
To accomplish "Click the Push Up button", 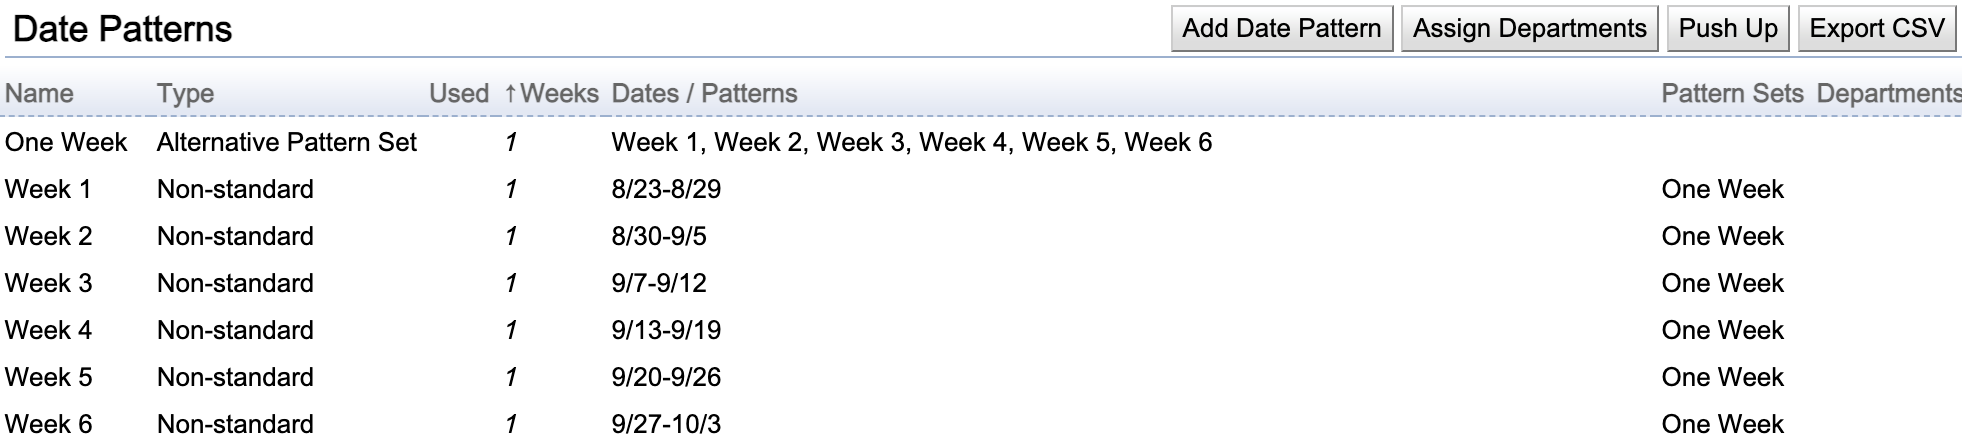I will pyautogui.click(x=1727, y=28).
